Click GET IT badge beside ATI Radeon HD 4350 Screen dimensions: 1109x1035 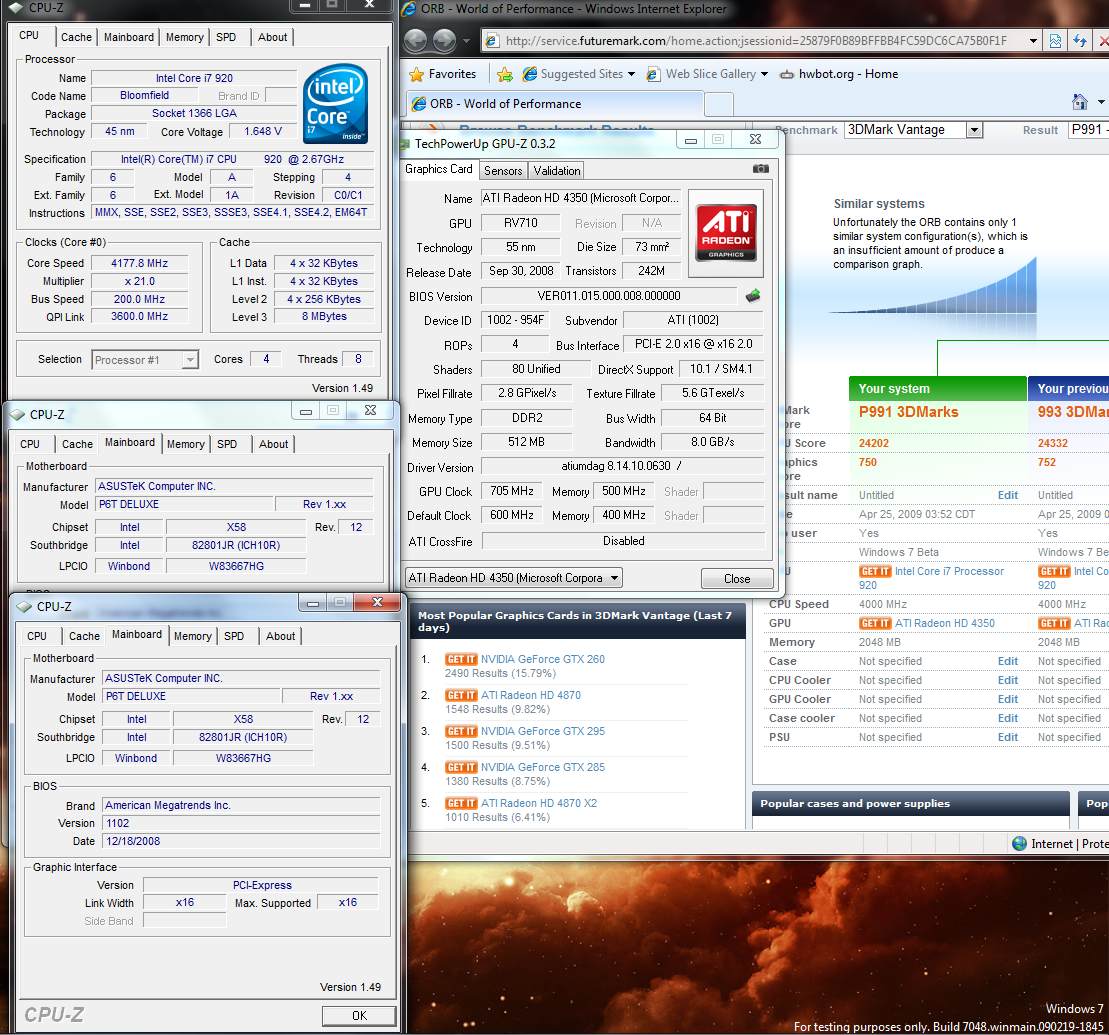(875, 623)
